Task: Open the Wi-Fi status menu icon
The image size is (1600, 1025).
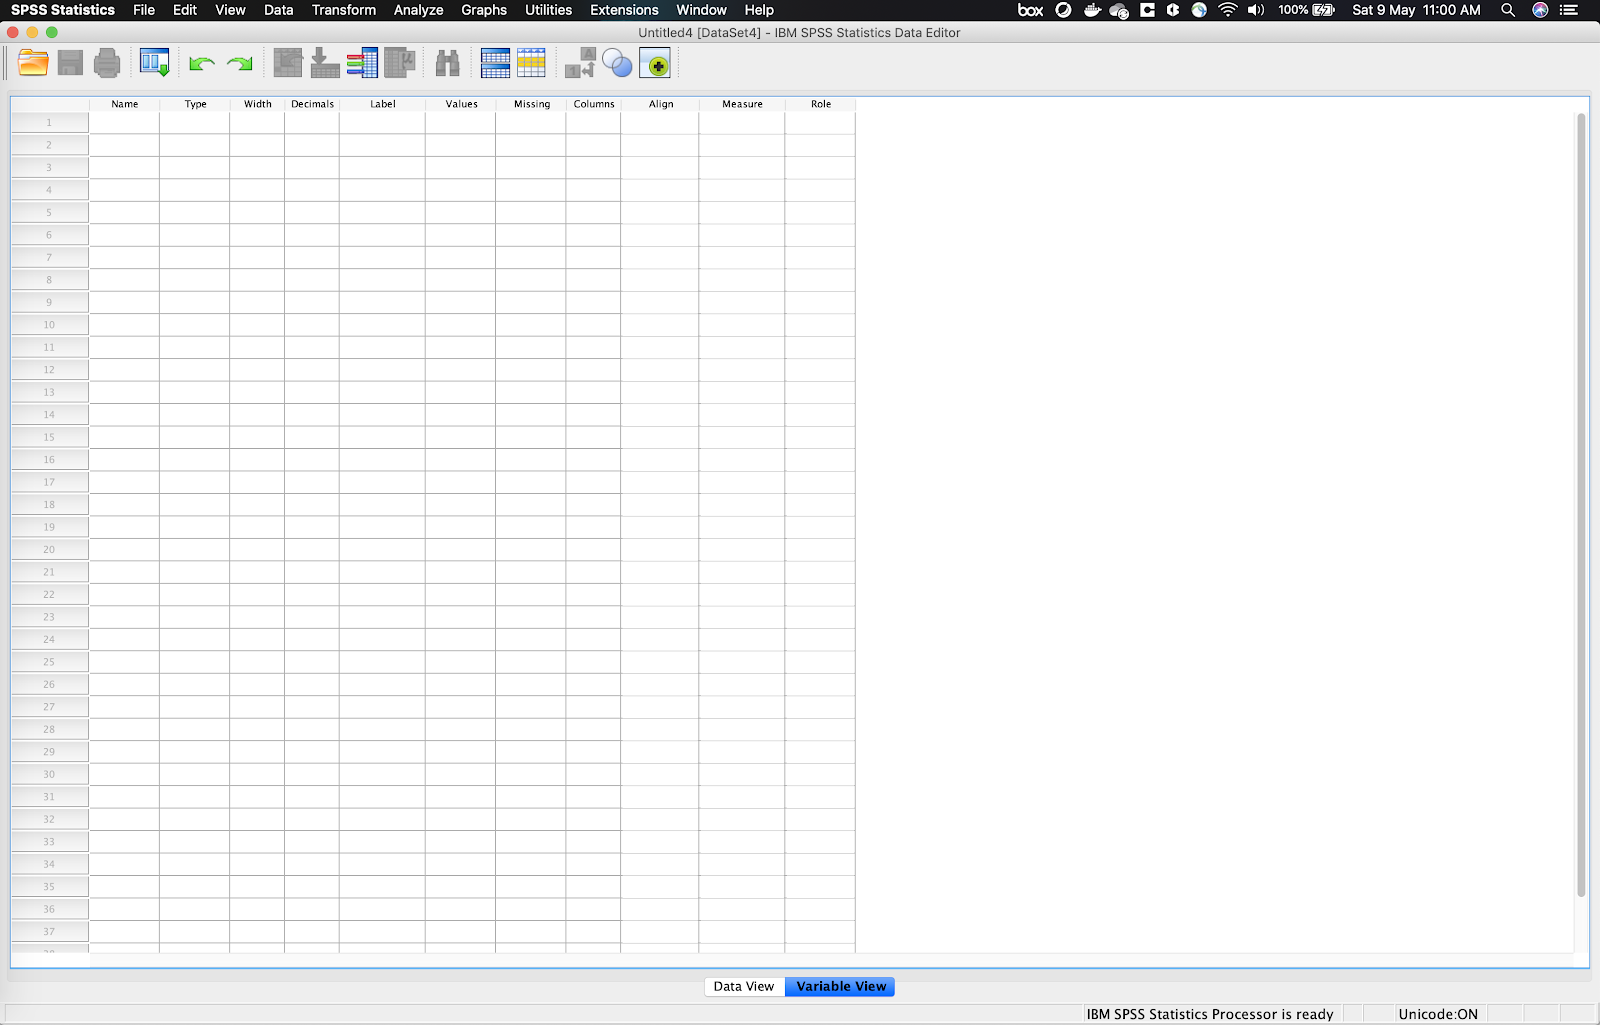Action: tap(1227, 10)
